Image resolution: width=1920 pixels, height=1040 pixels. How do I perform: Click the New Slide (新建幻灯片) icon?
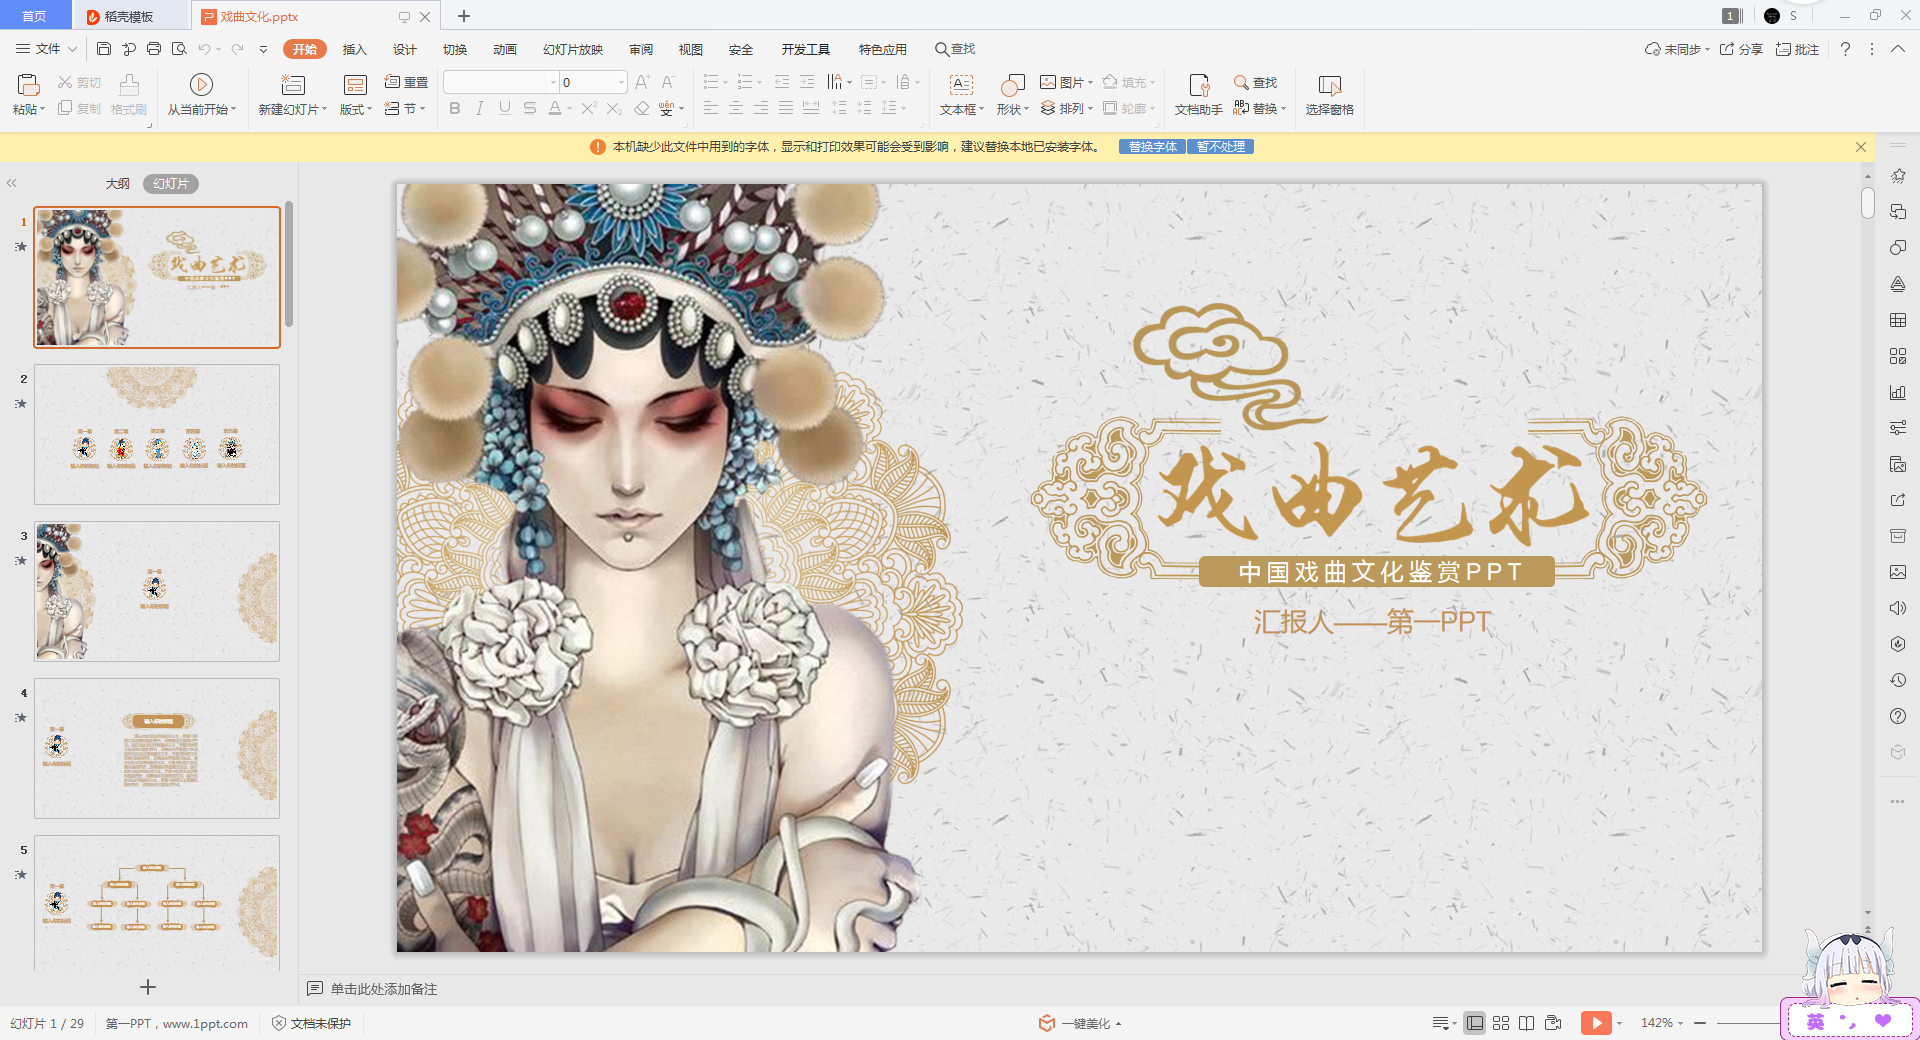tap(293, 85)
